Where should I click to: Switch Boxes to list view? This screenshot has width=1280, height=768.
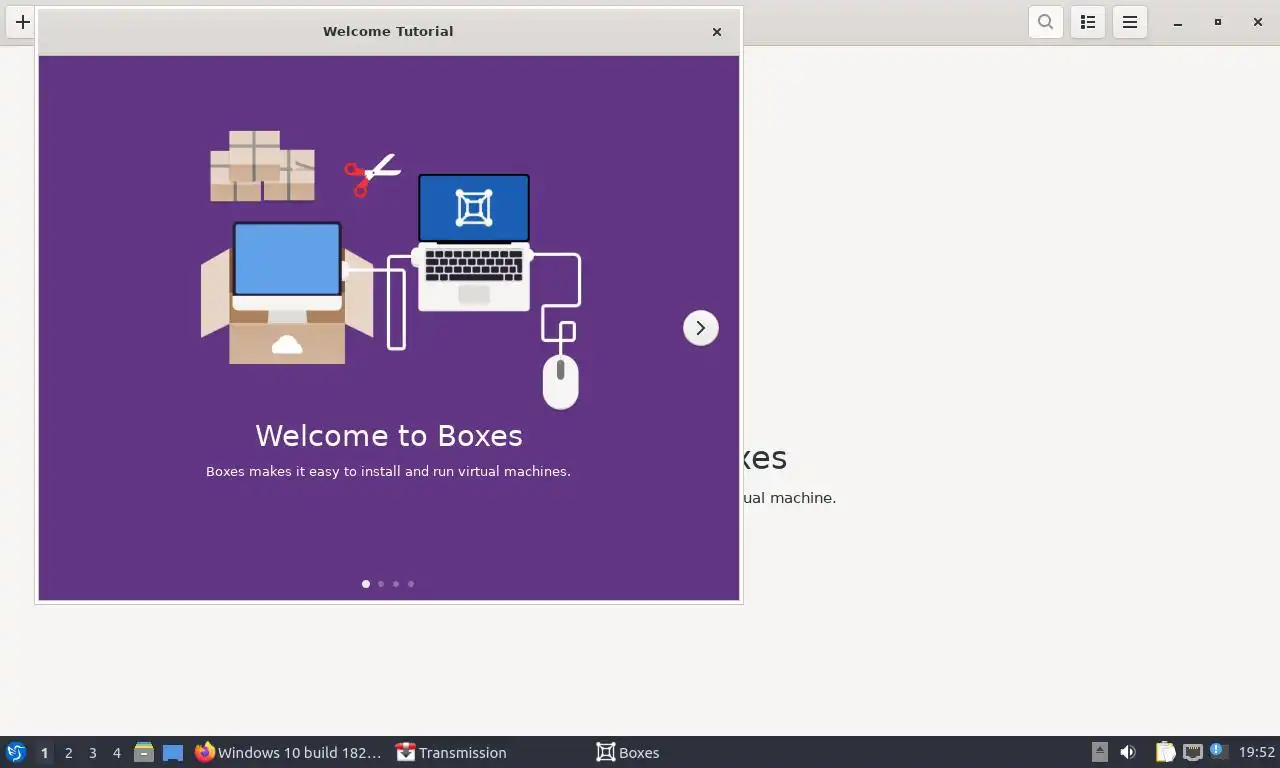click(1088, 22)
